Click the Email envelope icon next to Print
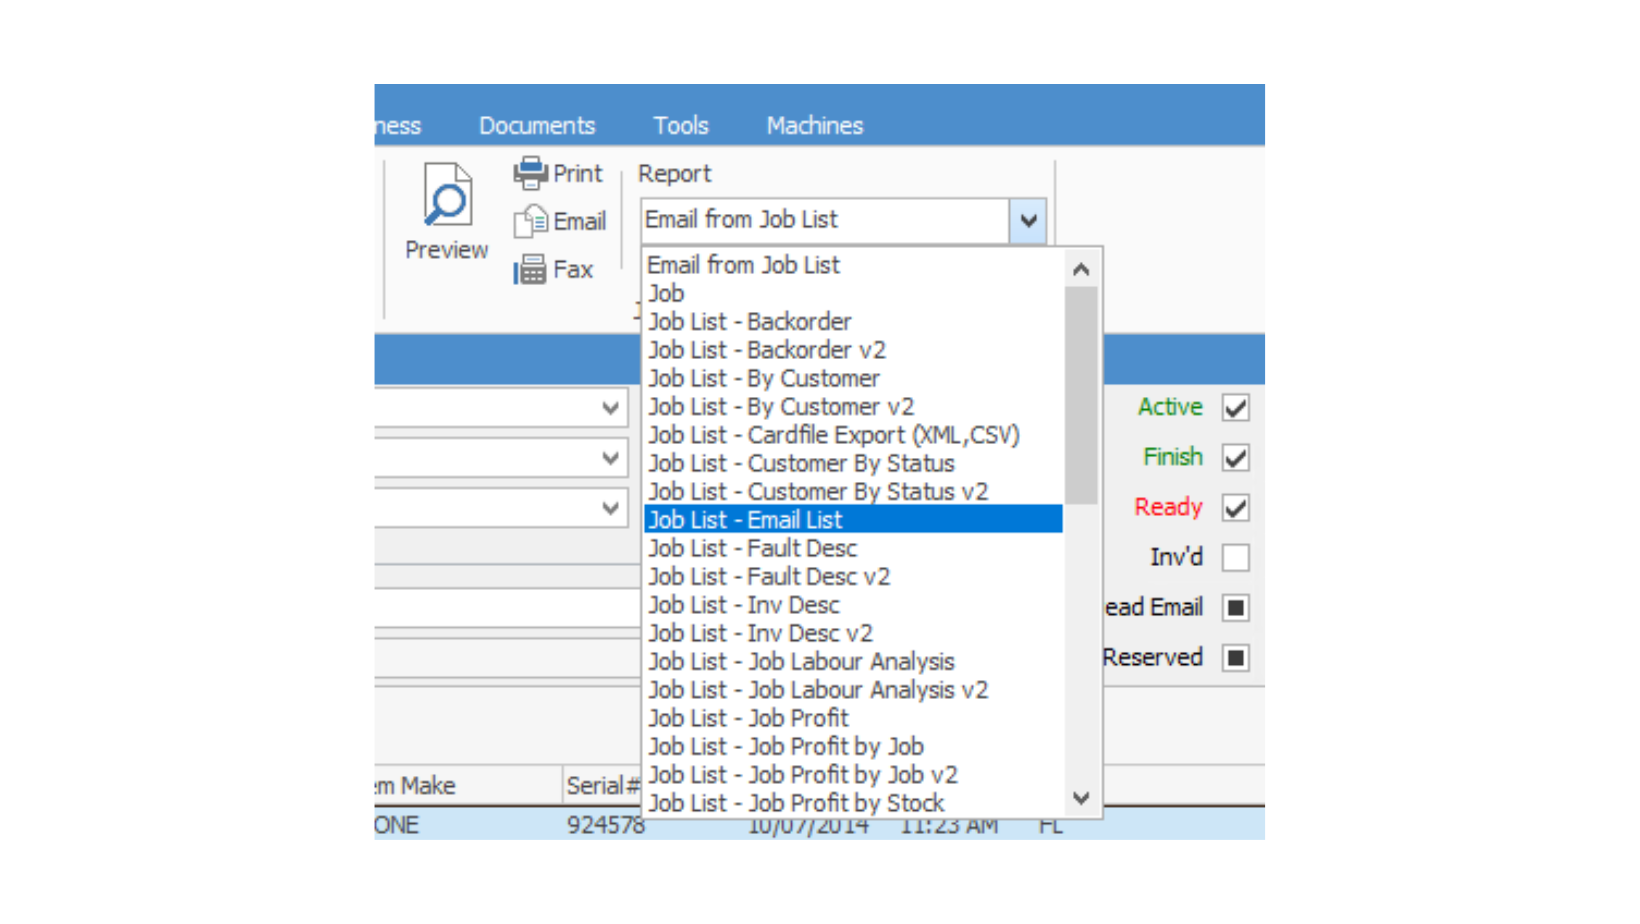The width and height of the screenshot is (1640, 924). 531,221
